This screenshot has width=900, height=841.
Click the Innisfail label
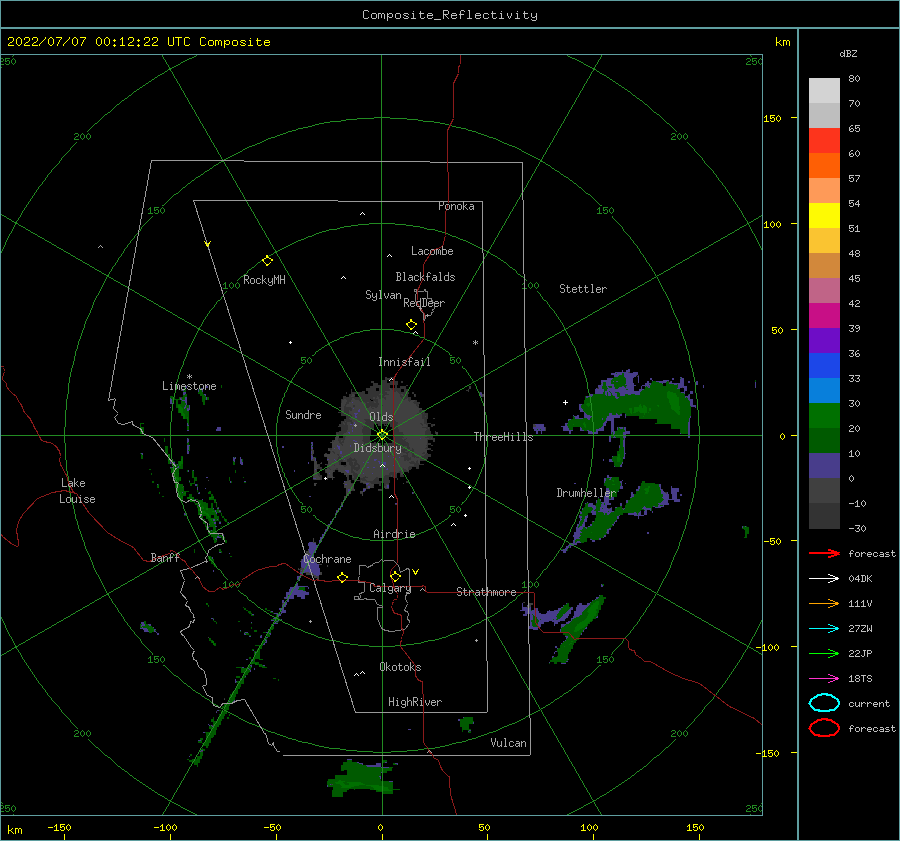(404, 362)
